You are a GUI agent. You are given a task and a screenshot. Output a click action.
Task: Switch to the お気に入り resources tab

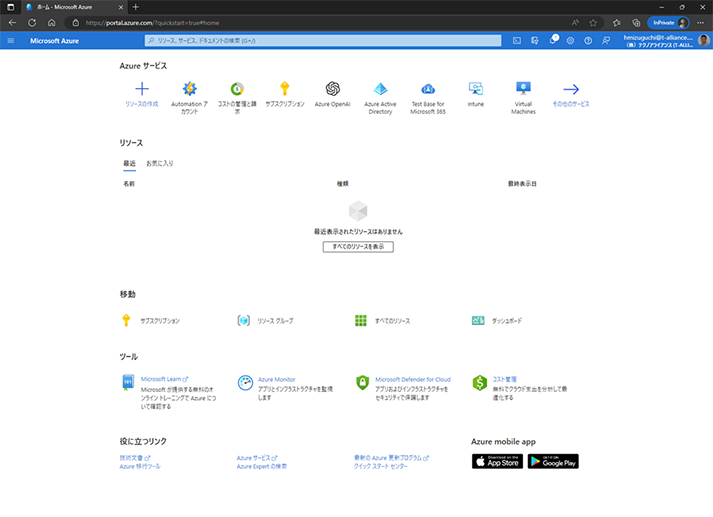(x=160, y=163)
